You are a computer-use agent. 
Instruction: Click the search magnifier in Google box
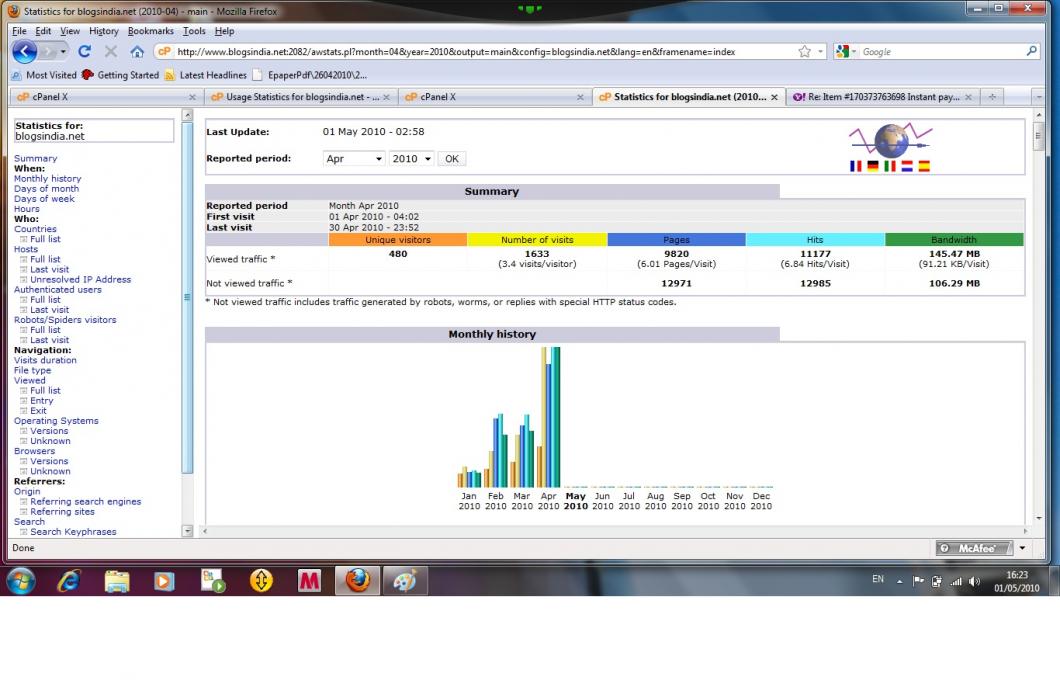click(1032, 52)
